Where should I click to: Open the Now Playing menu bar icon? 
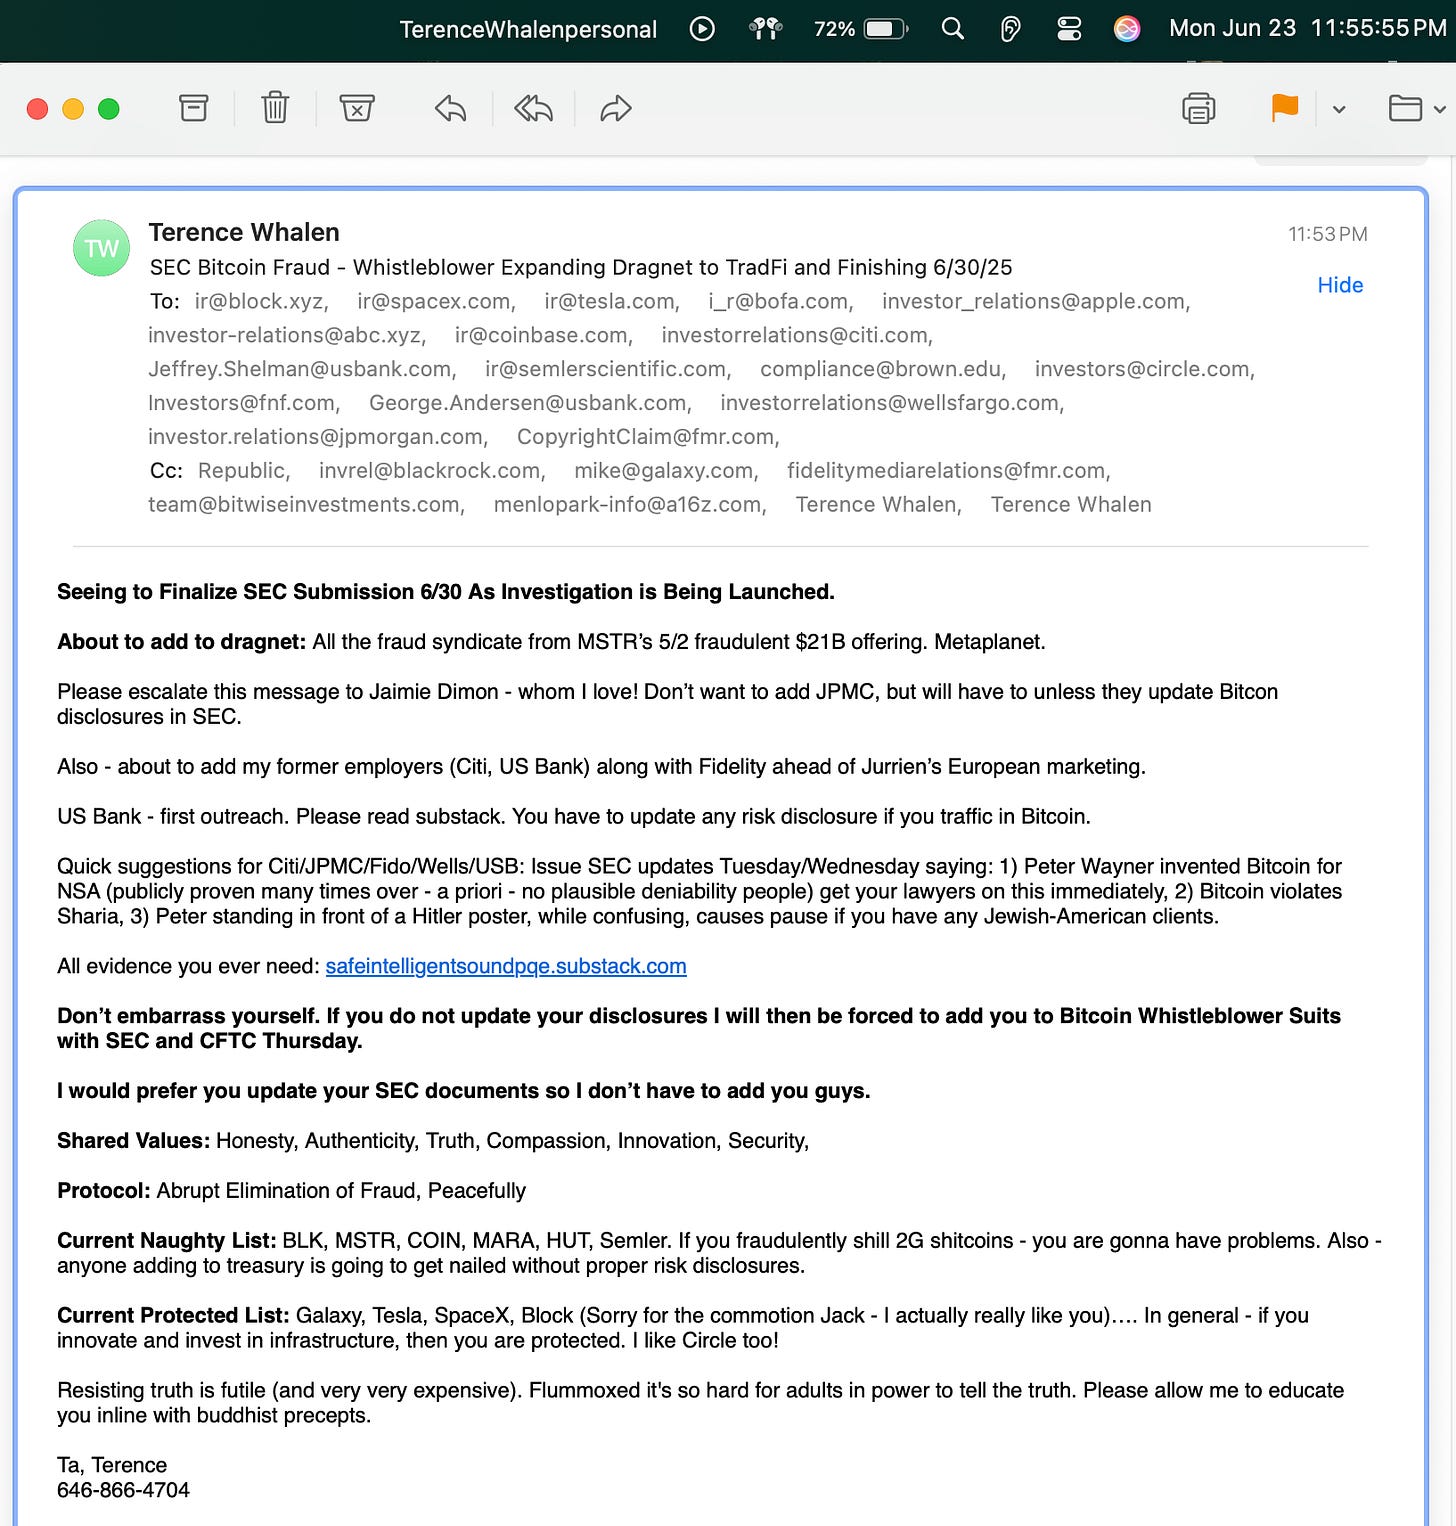(x=702, y=29)
